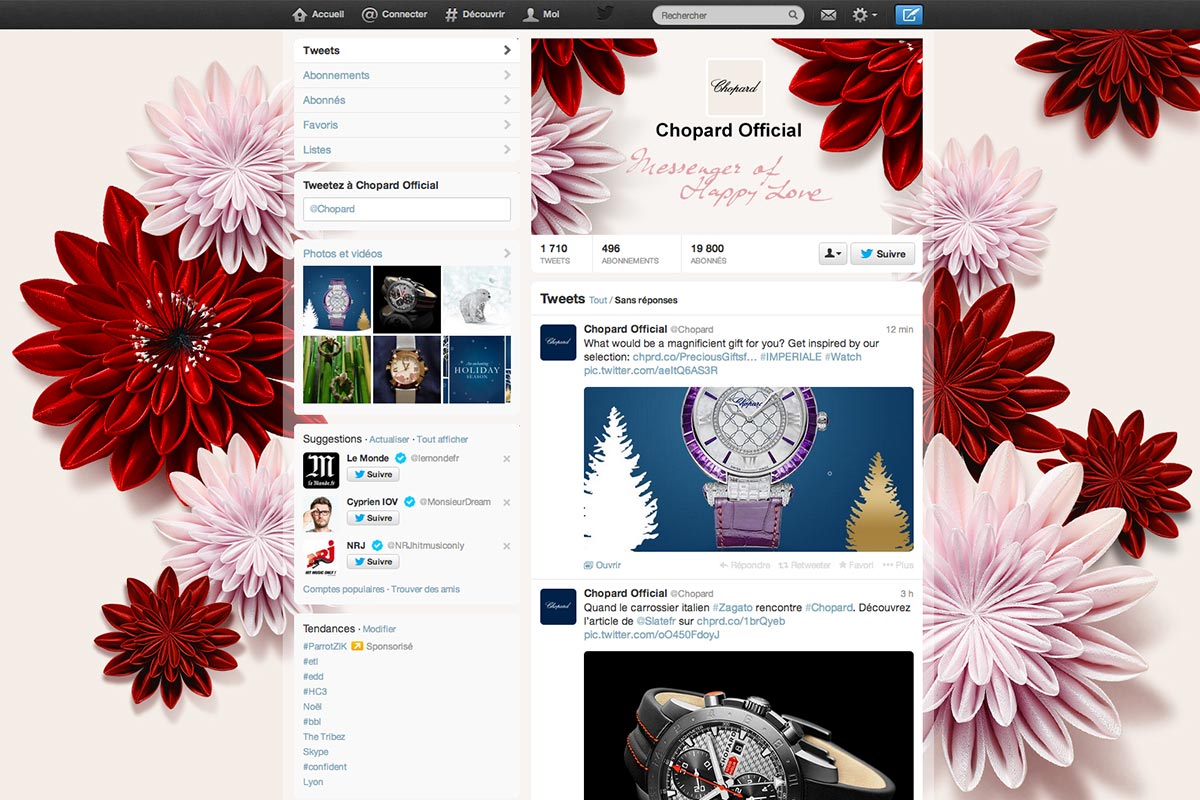Click Modifier next to Tendances

[379, 629]
